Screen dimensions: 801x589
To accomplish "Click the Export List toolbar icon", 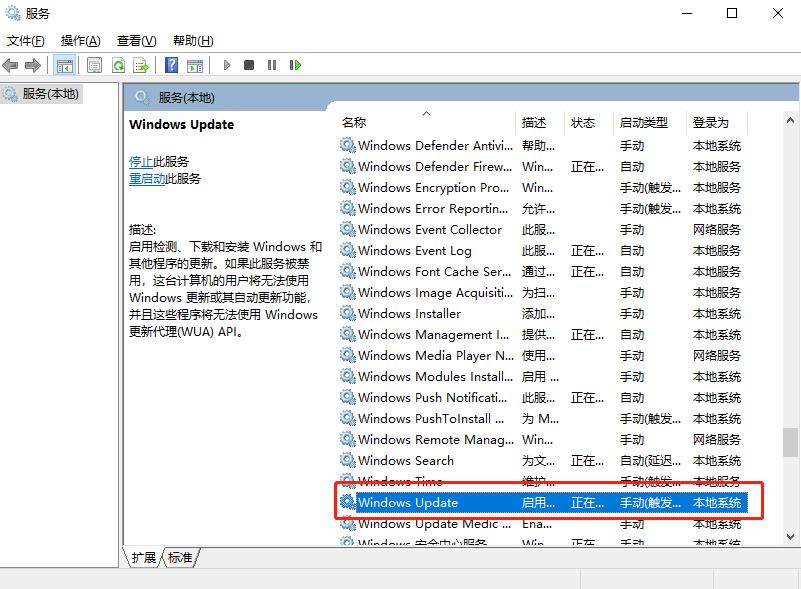I will pos(138,64).
